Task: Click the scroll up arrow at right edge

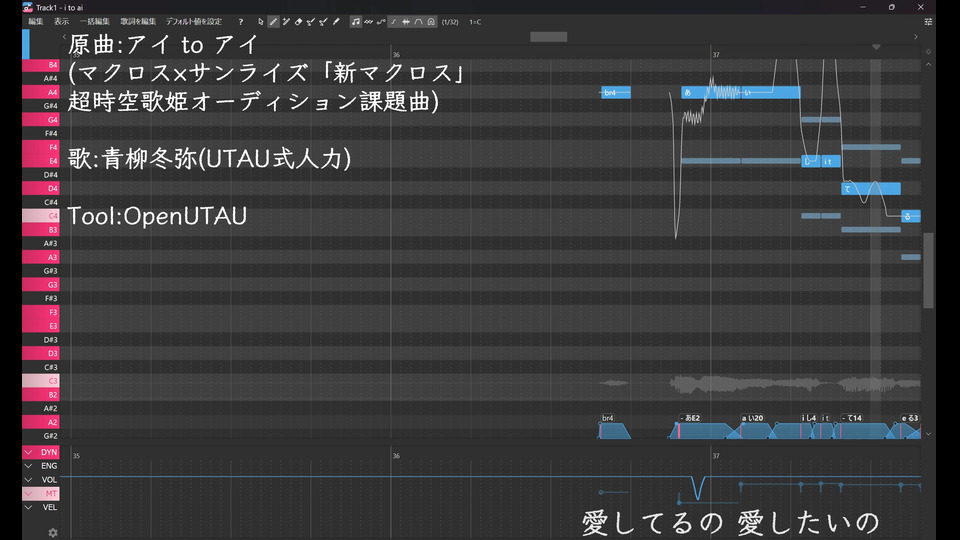Action: pos(928,64)
